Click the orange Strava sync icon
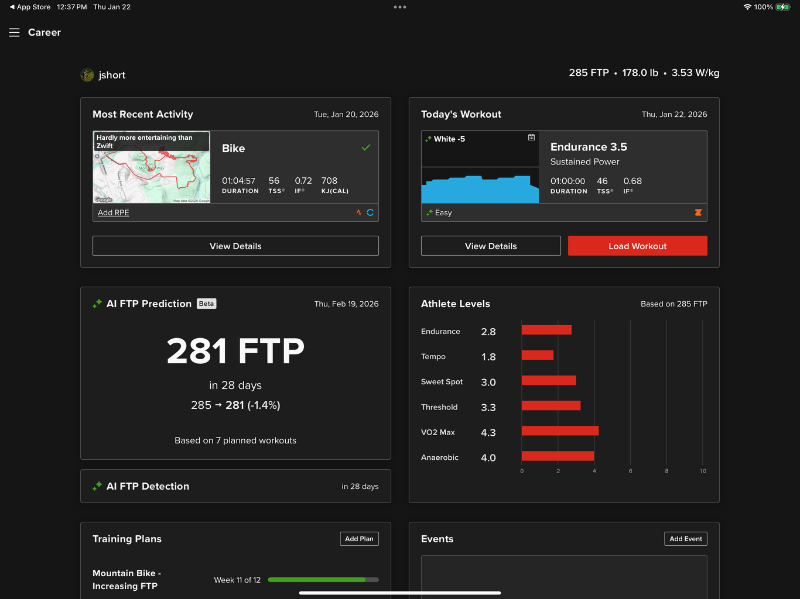 360,212
